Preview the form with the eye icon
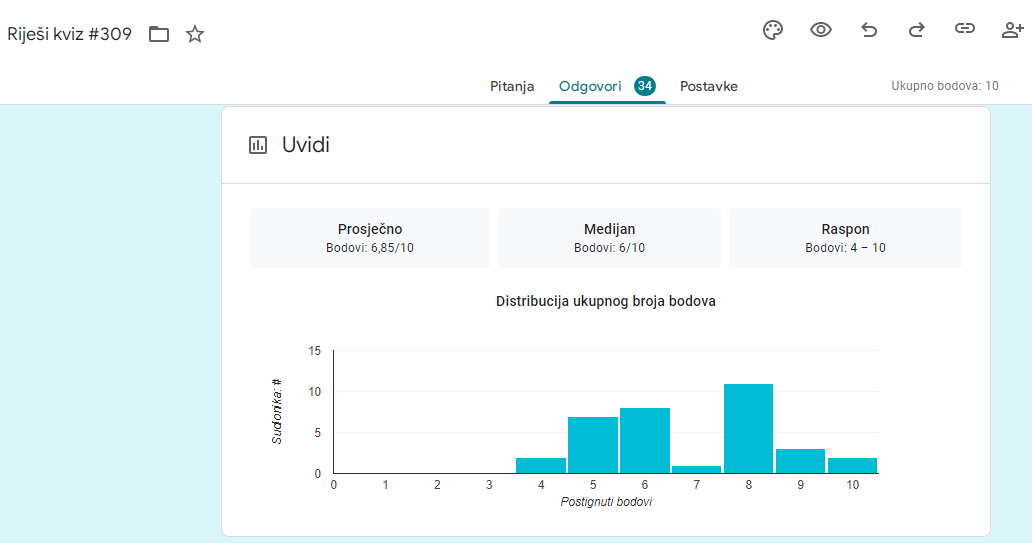1032x543 pixels. 821,30
